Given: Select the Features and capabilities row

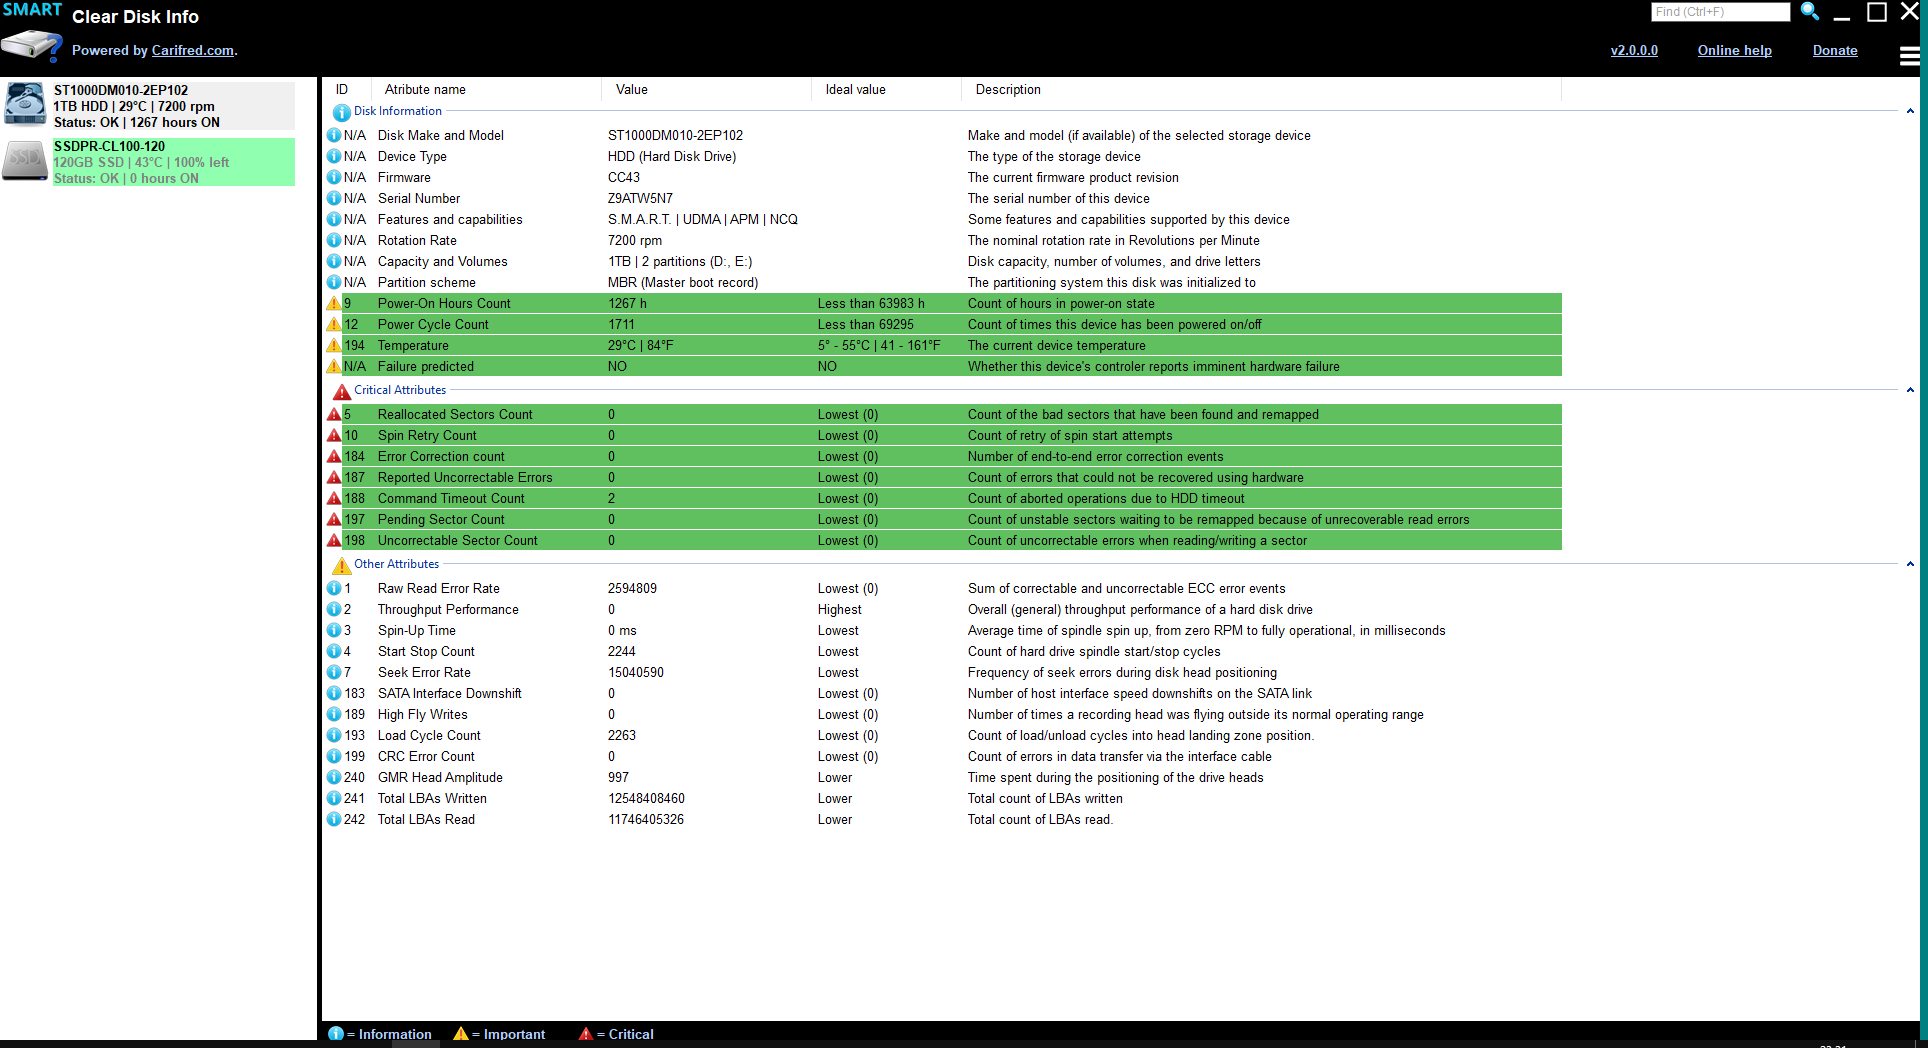Looking at the screenshot, I should click(x=943, y=219).
